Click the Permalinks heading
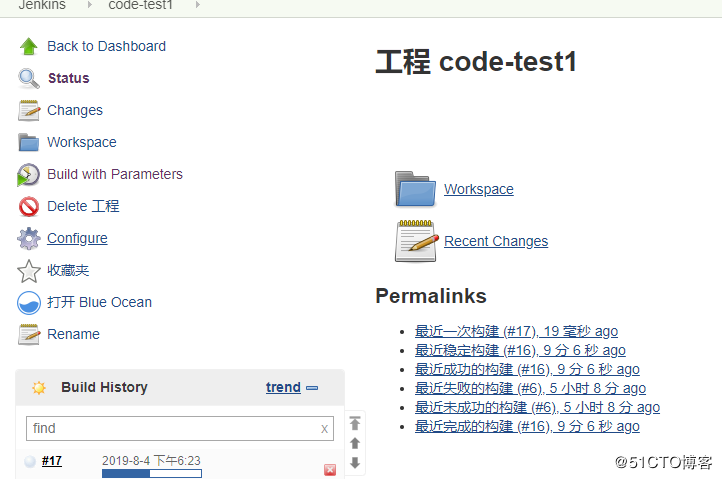The image size is (722, 479). coord(431,296)
